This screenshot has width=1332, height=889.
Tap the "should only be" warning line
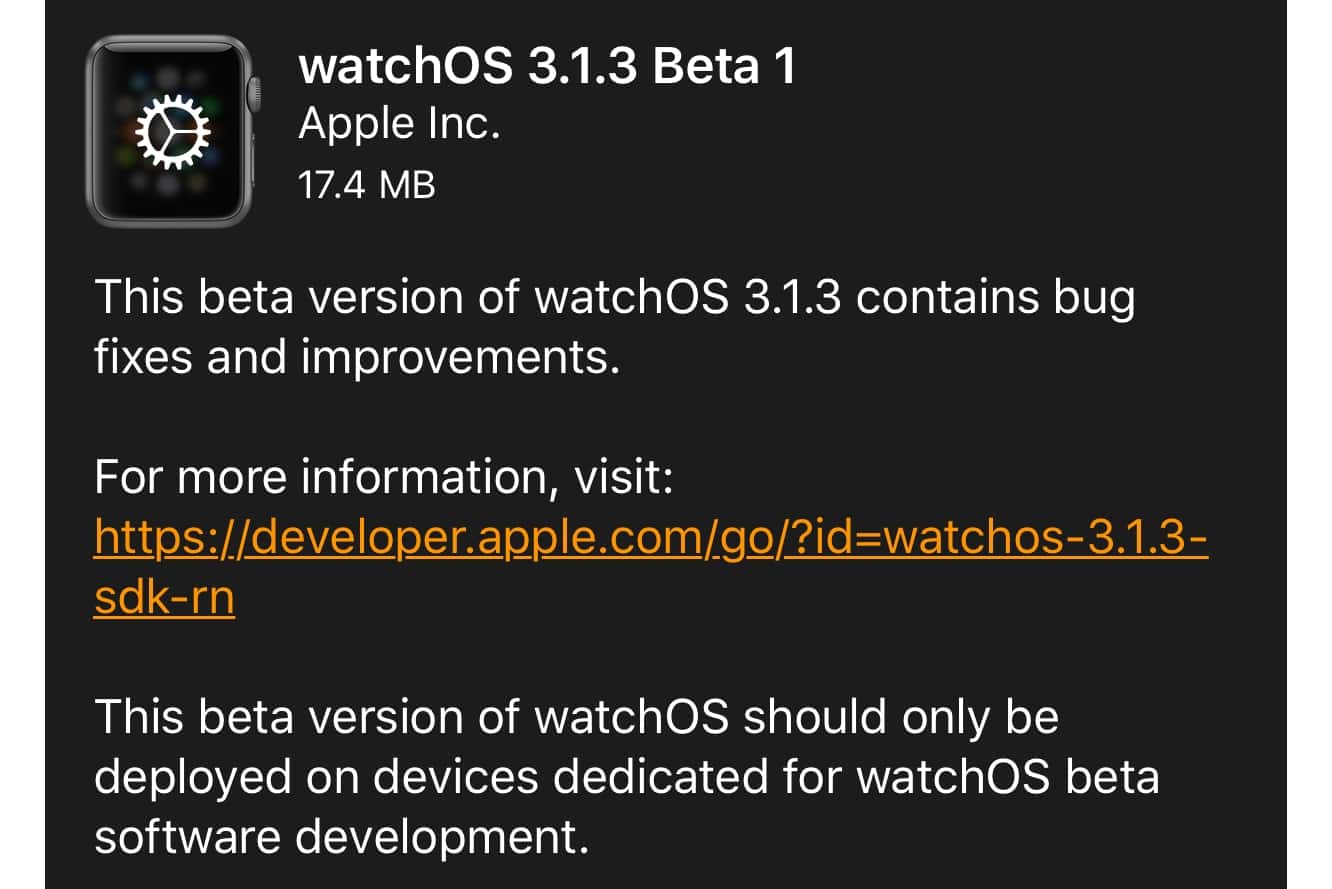[x=900, y=718]
